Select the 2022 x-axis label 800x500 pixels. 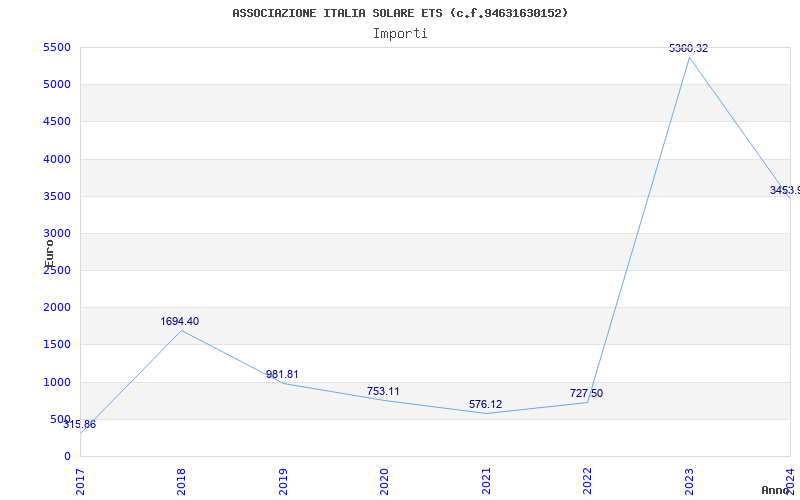tap(587, 481)
